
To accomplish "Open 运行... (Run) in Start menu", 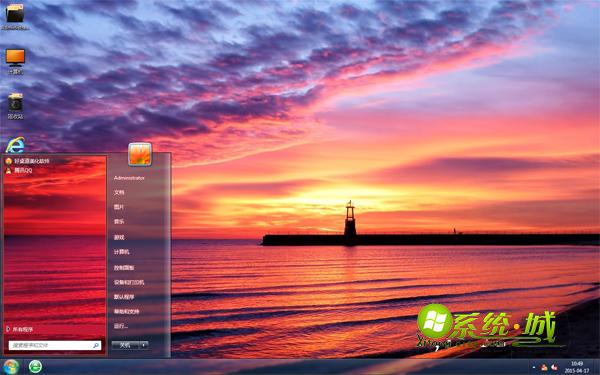I will 121,326.
